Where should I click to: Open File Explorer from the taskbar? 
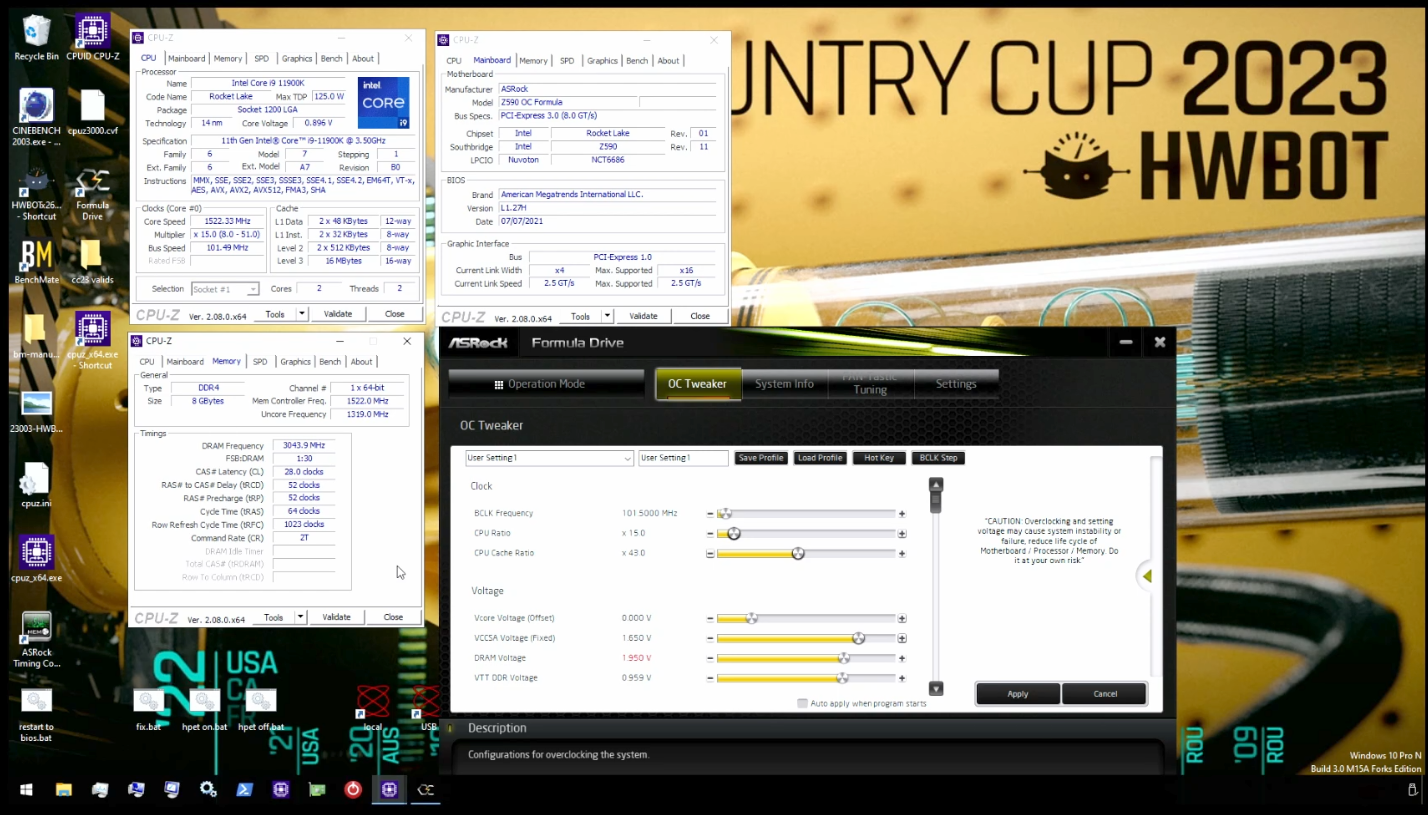(63, 790)
